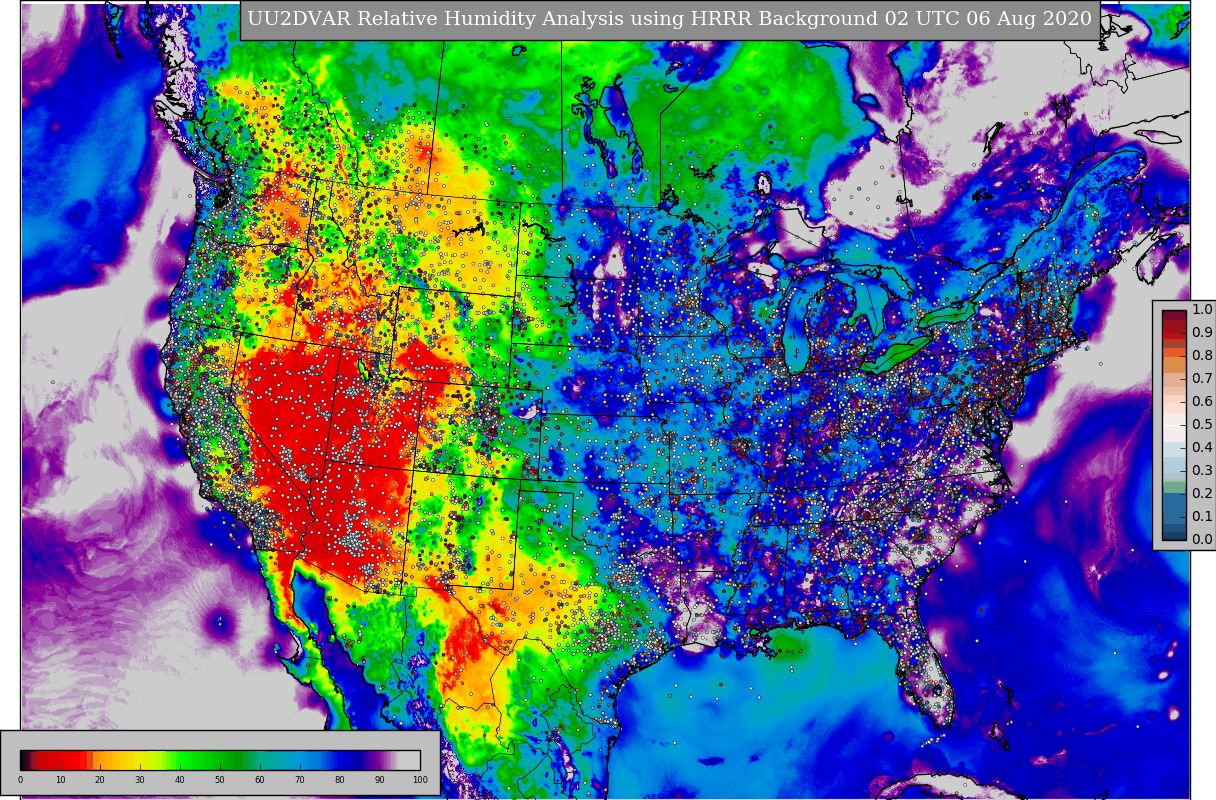Click the UU2DVAR Relative Humidity Analysis title
The height and width of the screenshot is (800, 1216).
tap(669, 19)
